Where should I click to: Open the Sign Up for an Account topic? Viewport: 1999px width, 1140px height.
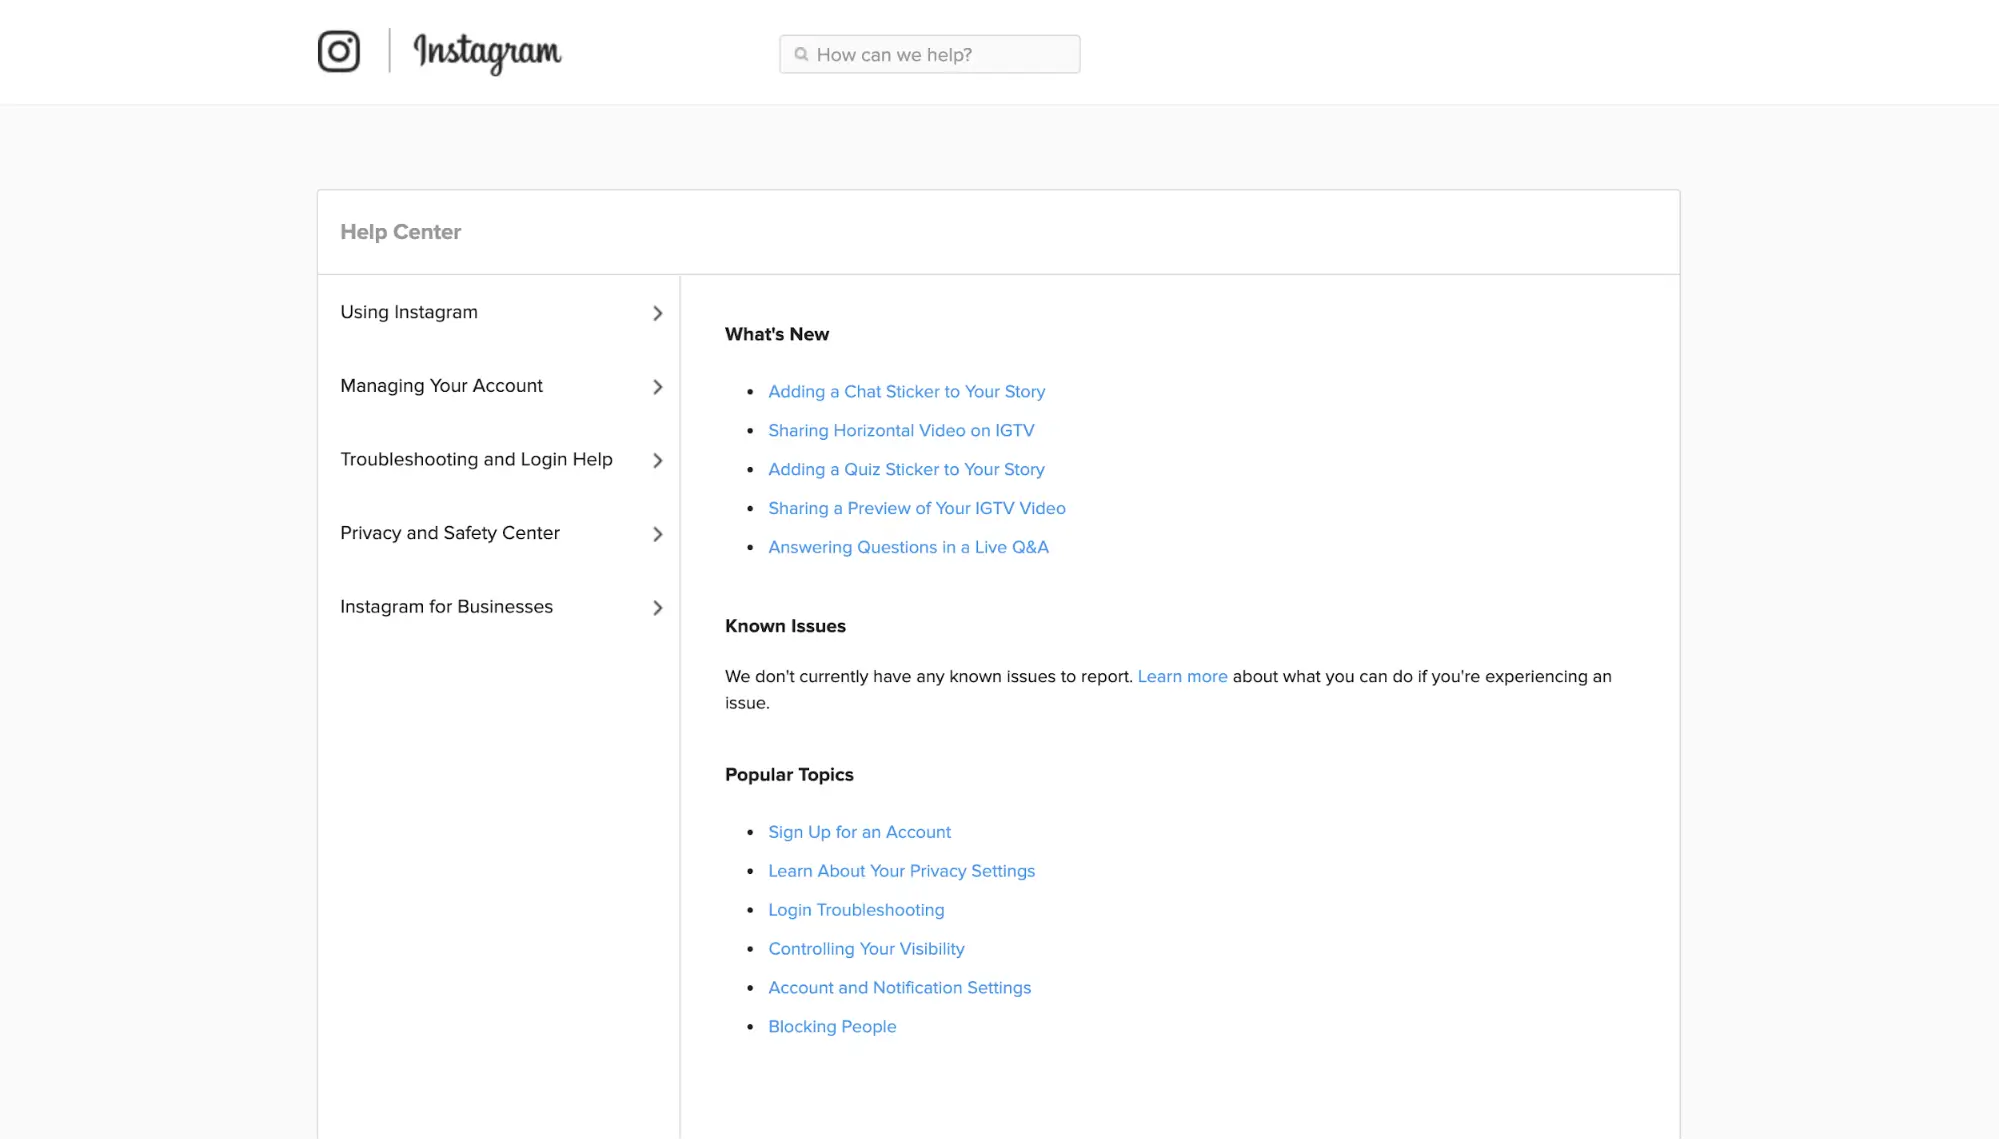click(859, 831)
